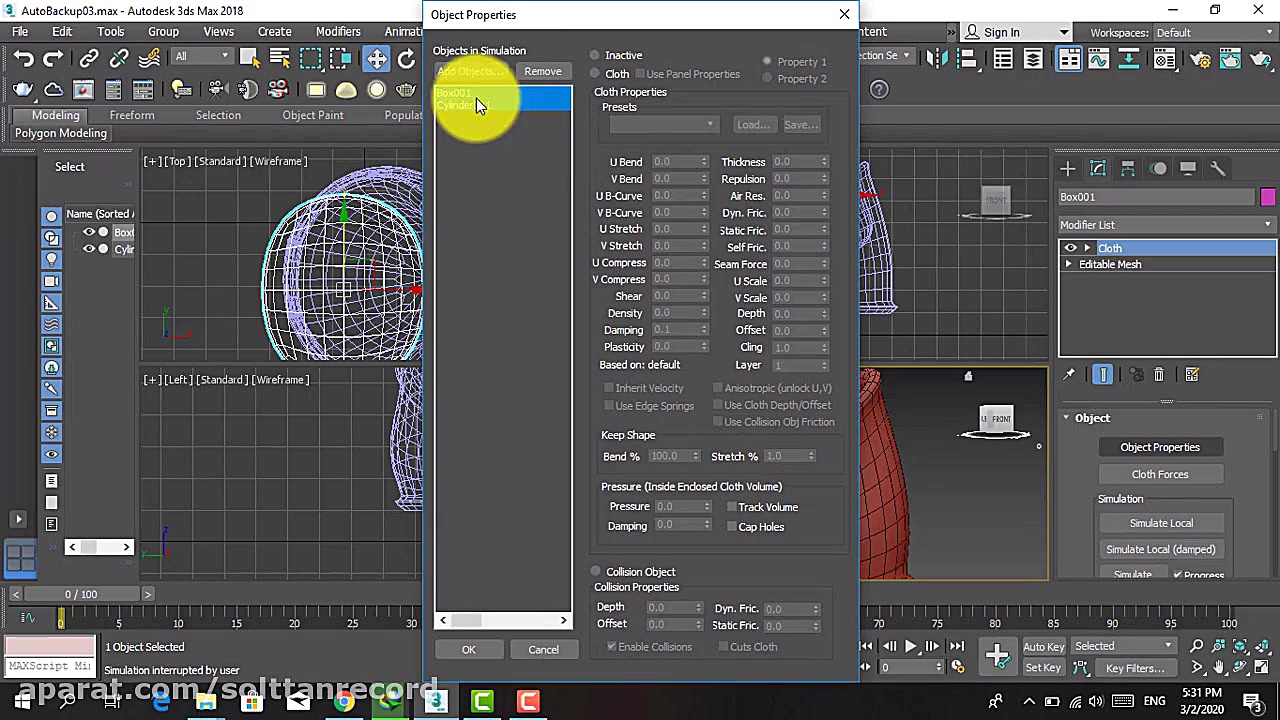1280x720 pixels.
Task: Click the Undo arrow in the main toolbar
Action: pos(24,59)
